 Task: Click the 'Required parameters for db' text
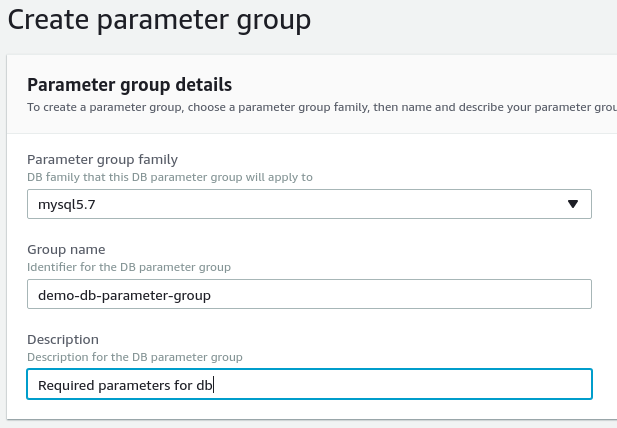pos(125,385)
